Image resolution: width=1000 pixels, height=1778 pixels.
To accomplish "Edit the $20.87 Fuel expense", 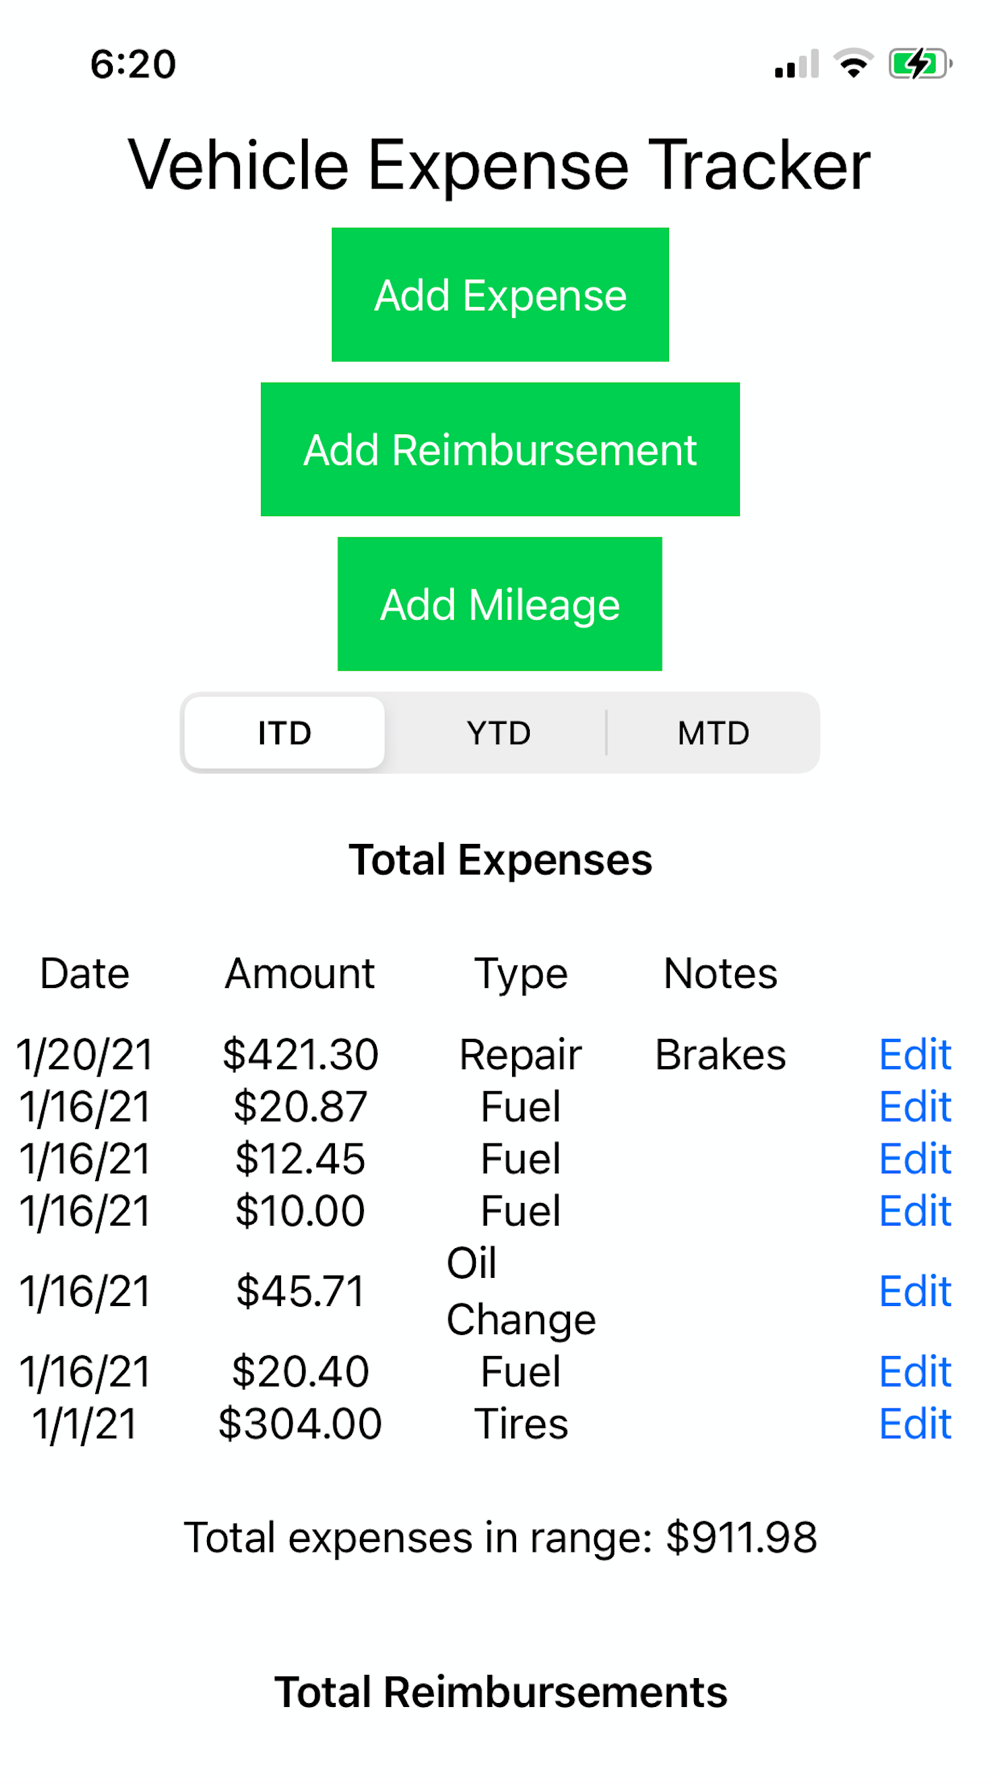I will pos(914,1107).
